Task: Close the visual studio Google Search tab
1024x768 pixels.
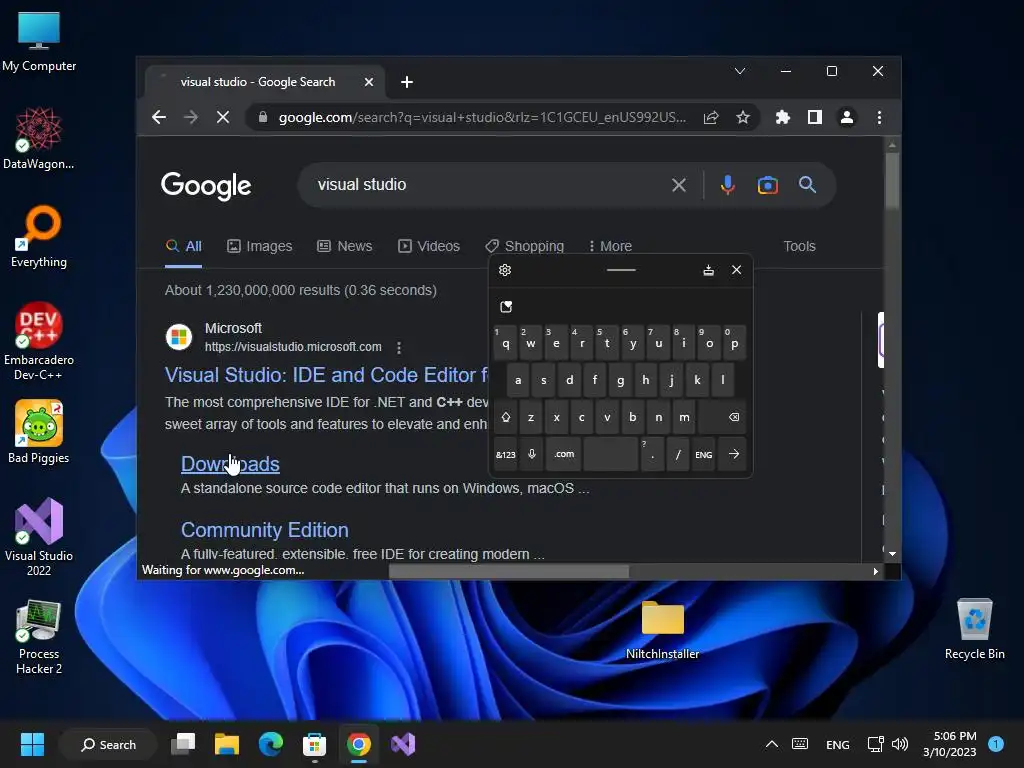Action: pyautogui.click(x=368, y=82)
